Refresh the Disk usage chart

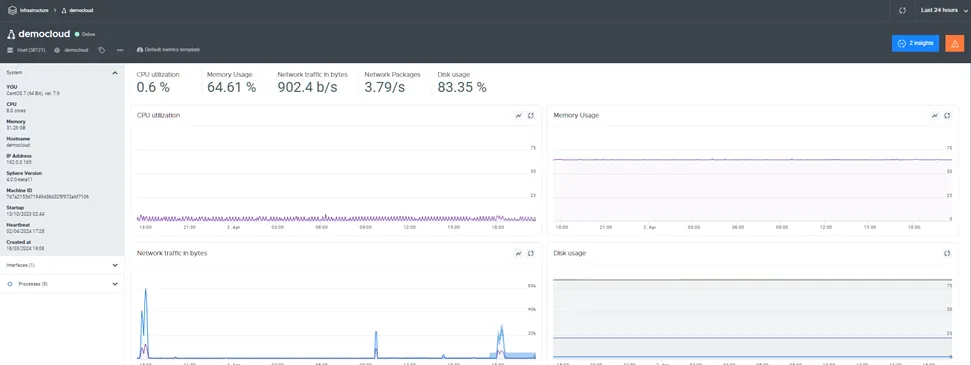pos(947,253)
